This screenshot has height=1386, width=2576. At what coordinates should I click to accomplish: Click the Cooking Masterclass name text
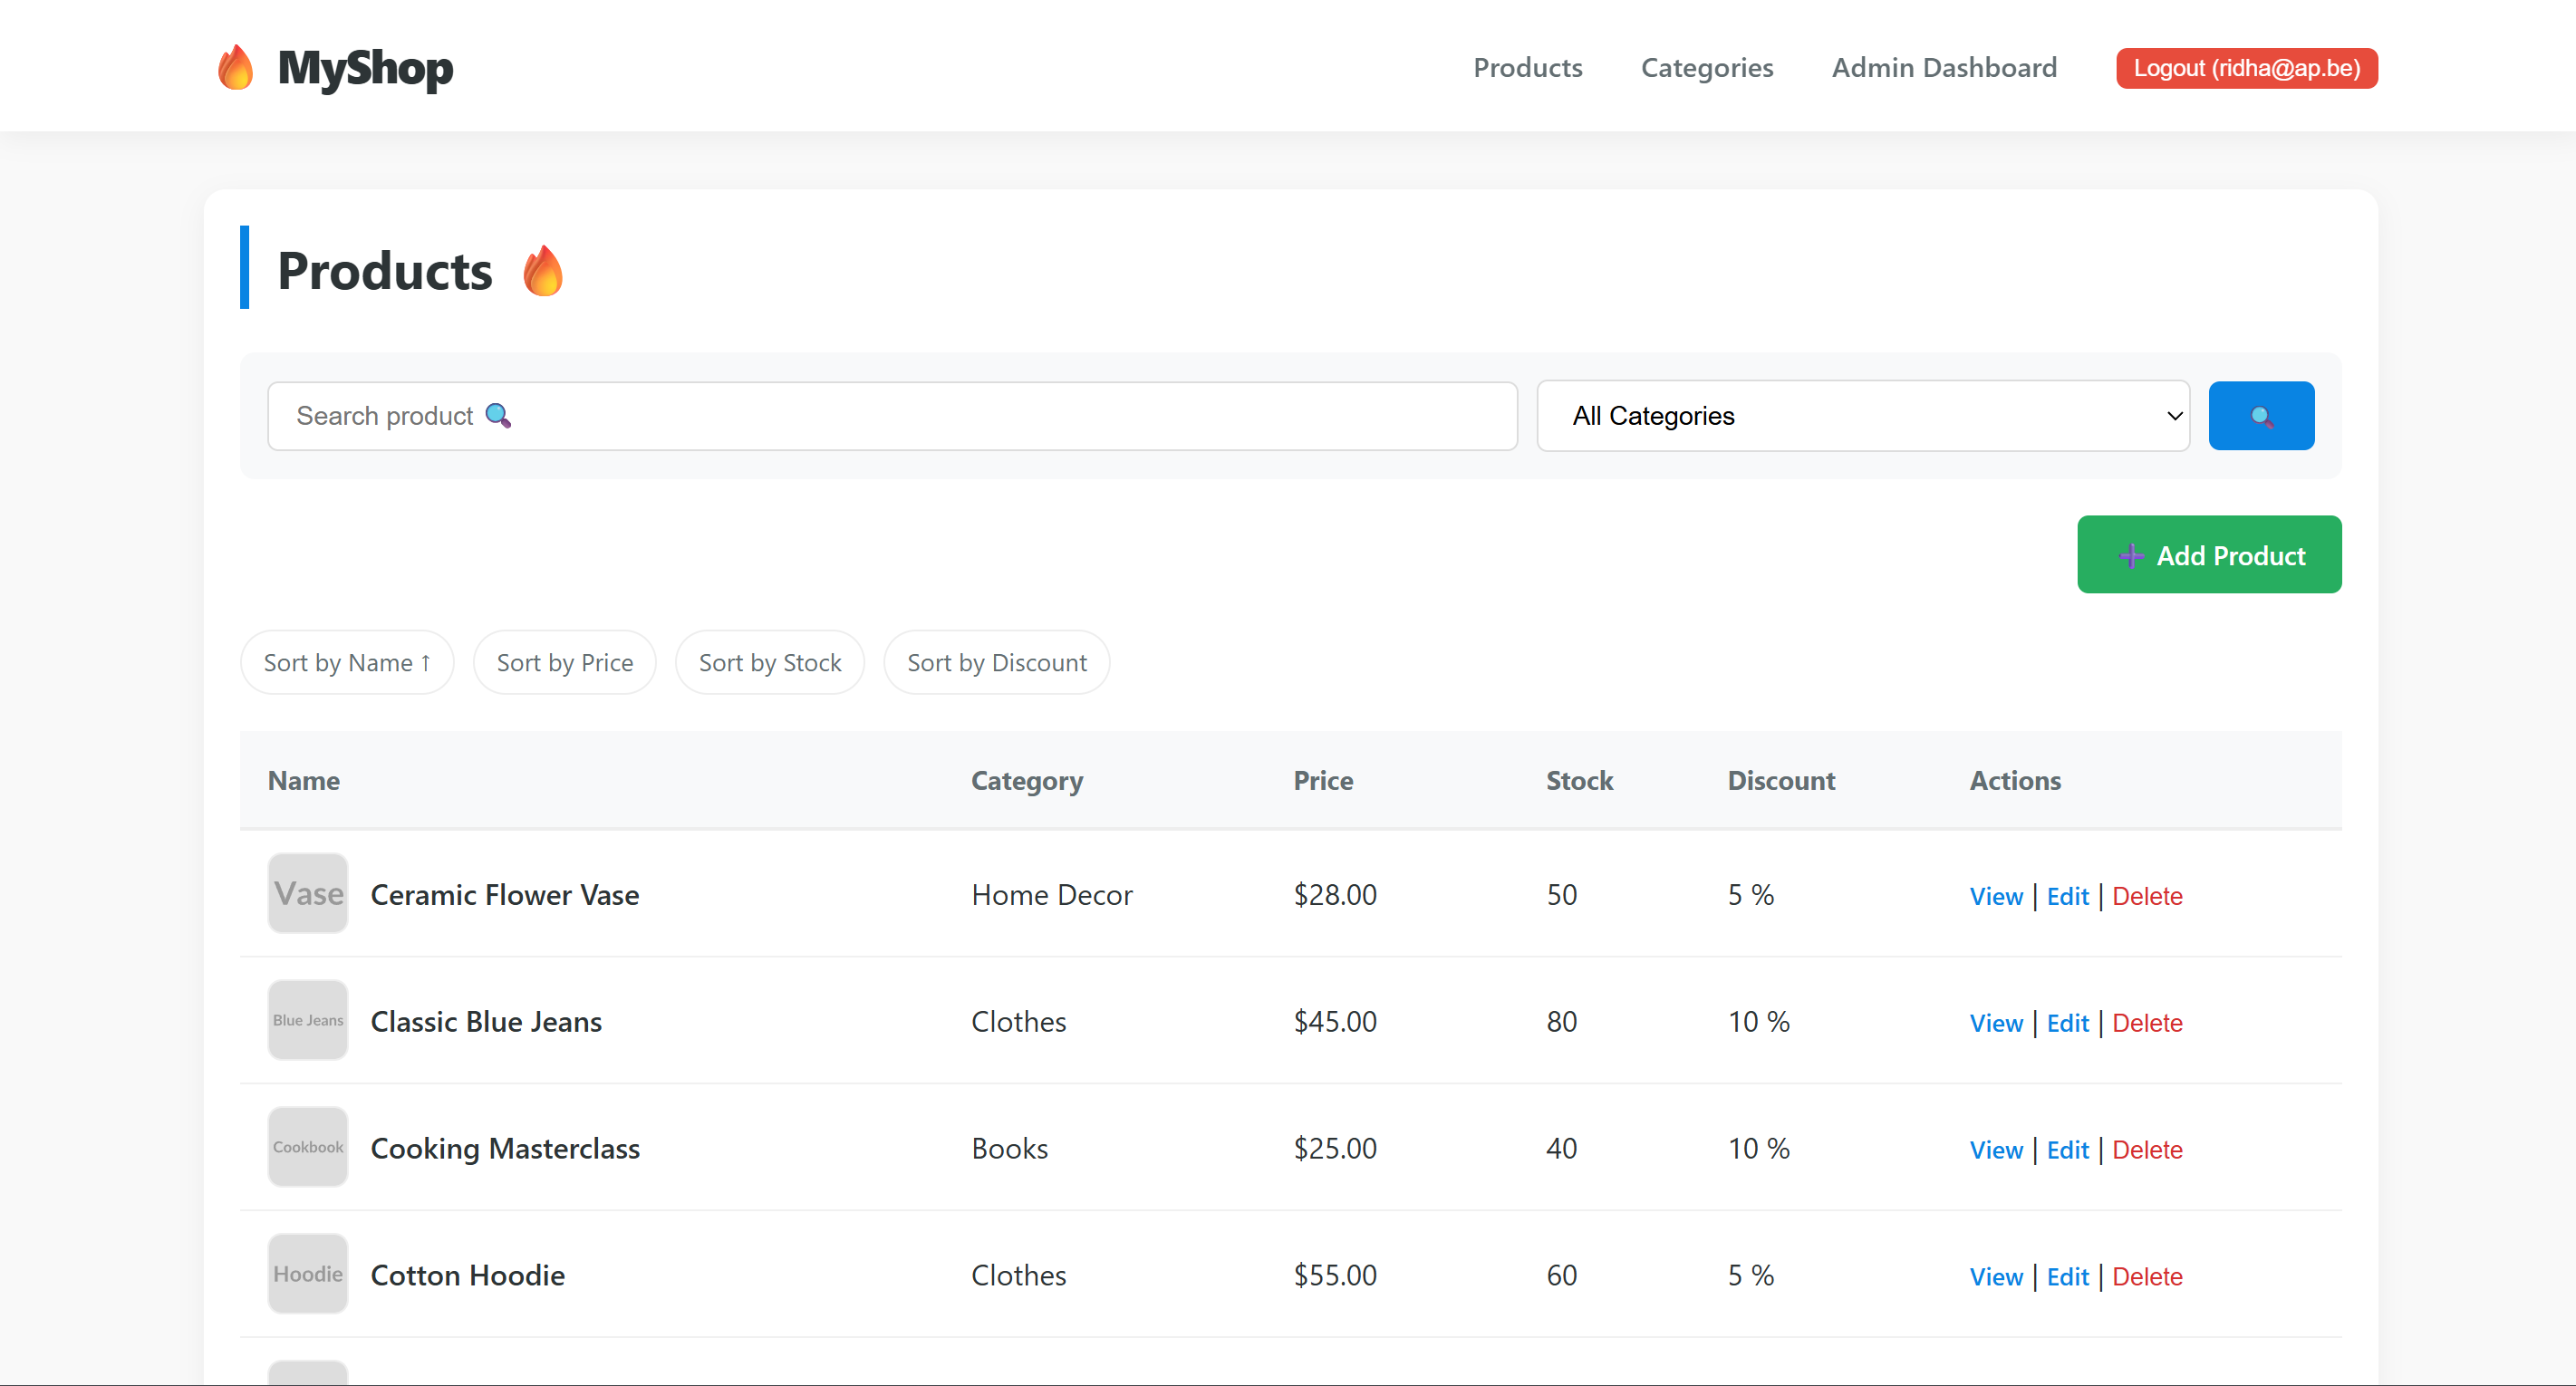click(505, 1149)
